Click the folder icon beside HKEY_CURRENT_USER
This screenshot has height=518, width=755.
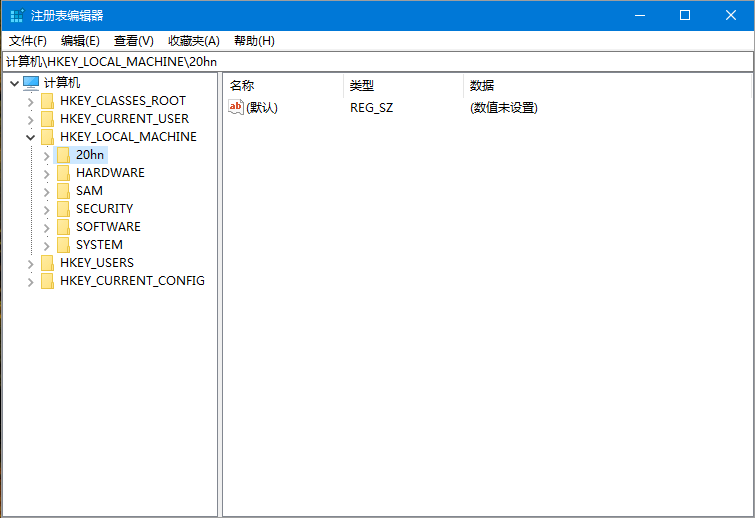click(47, 119)
